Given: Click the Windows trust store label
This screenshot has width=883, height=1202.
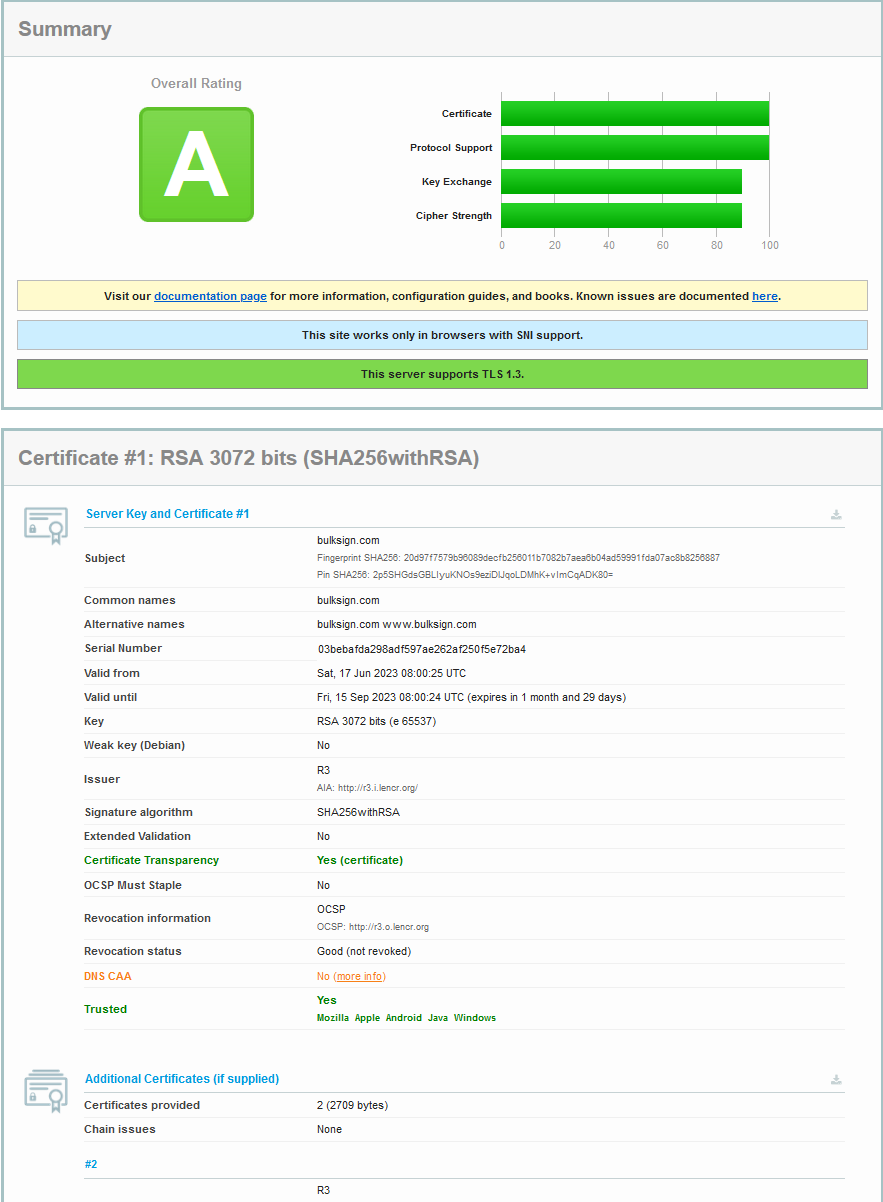Looking at the screenshot, I should point(475,1018).
